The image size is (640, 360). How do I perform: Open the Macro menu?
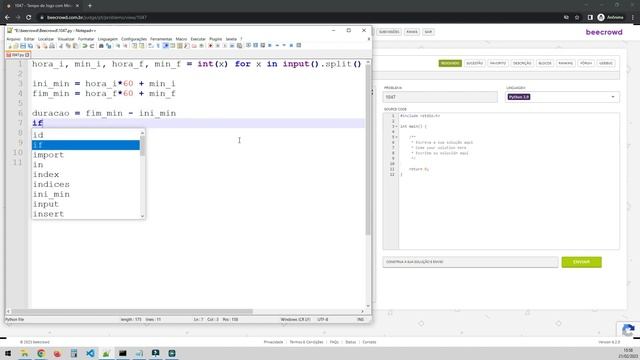point(181,39)
